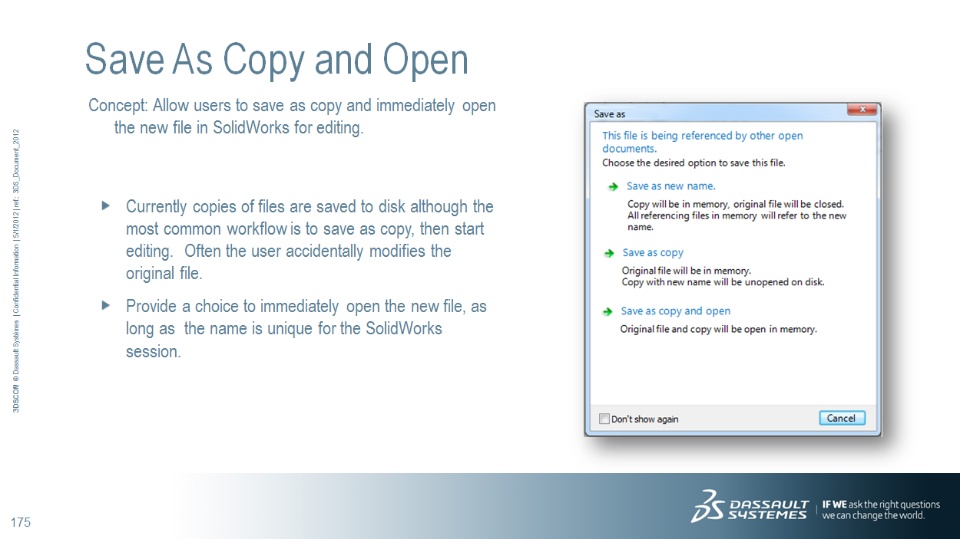Choose Save as copy and open
960x539 pixels.
pos(675,311)
